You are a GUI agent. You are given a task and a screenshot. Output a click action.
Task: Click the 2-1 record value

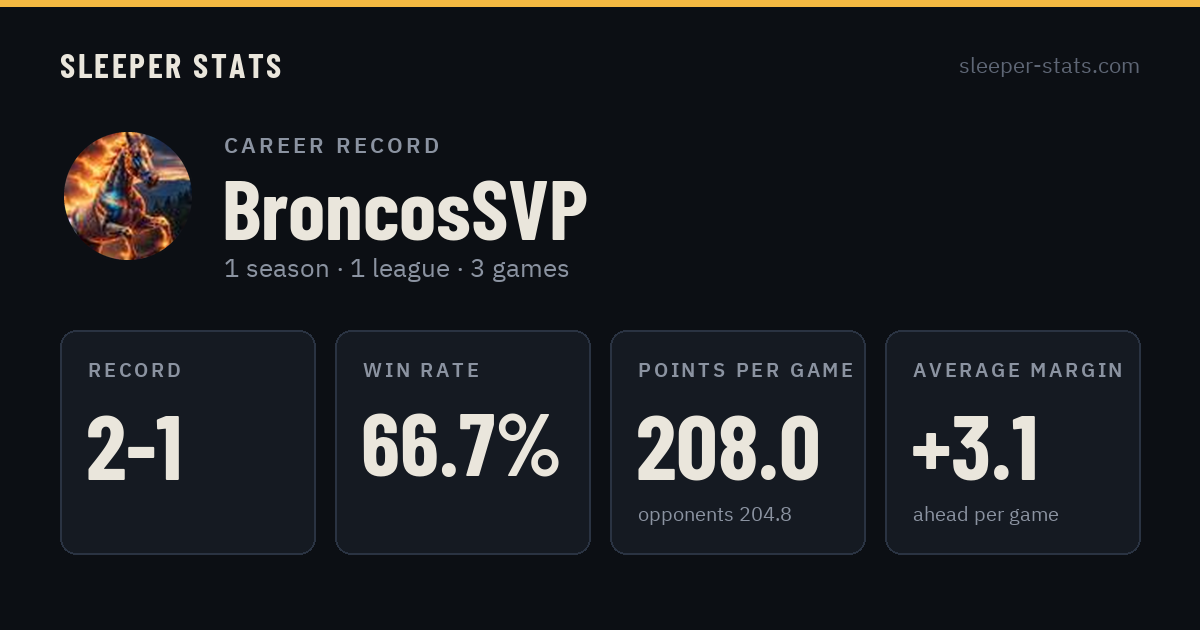pos(135,449)
